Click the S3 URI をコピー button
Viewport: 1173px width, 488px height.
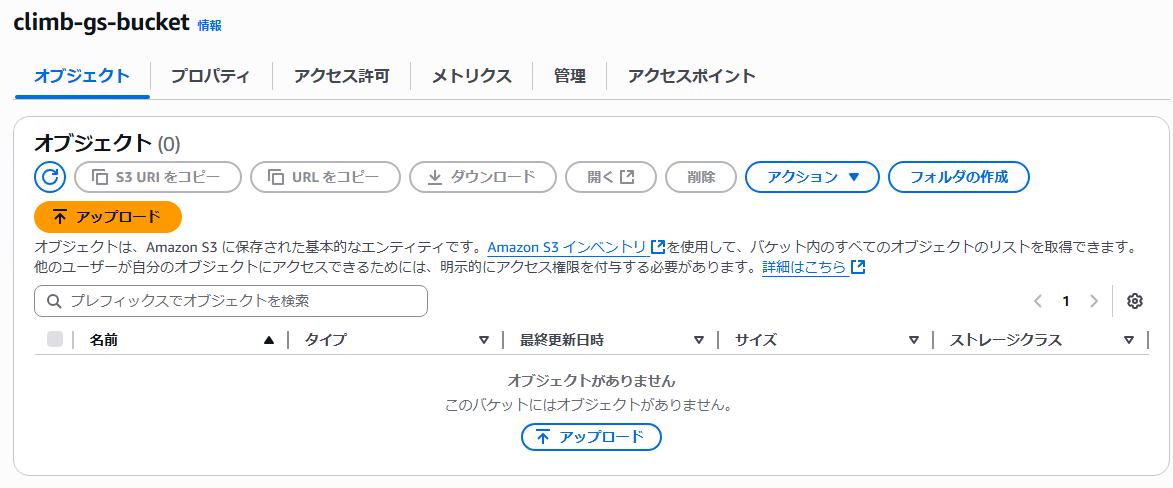point(158,177)
